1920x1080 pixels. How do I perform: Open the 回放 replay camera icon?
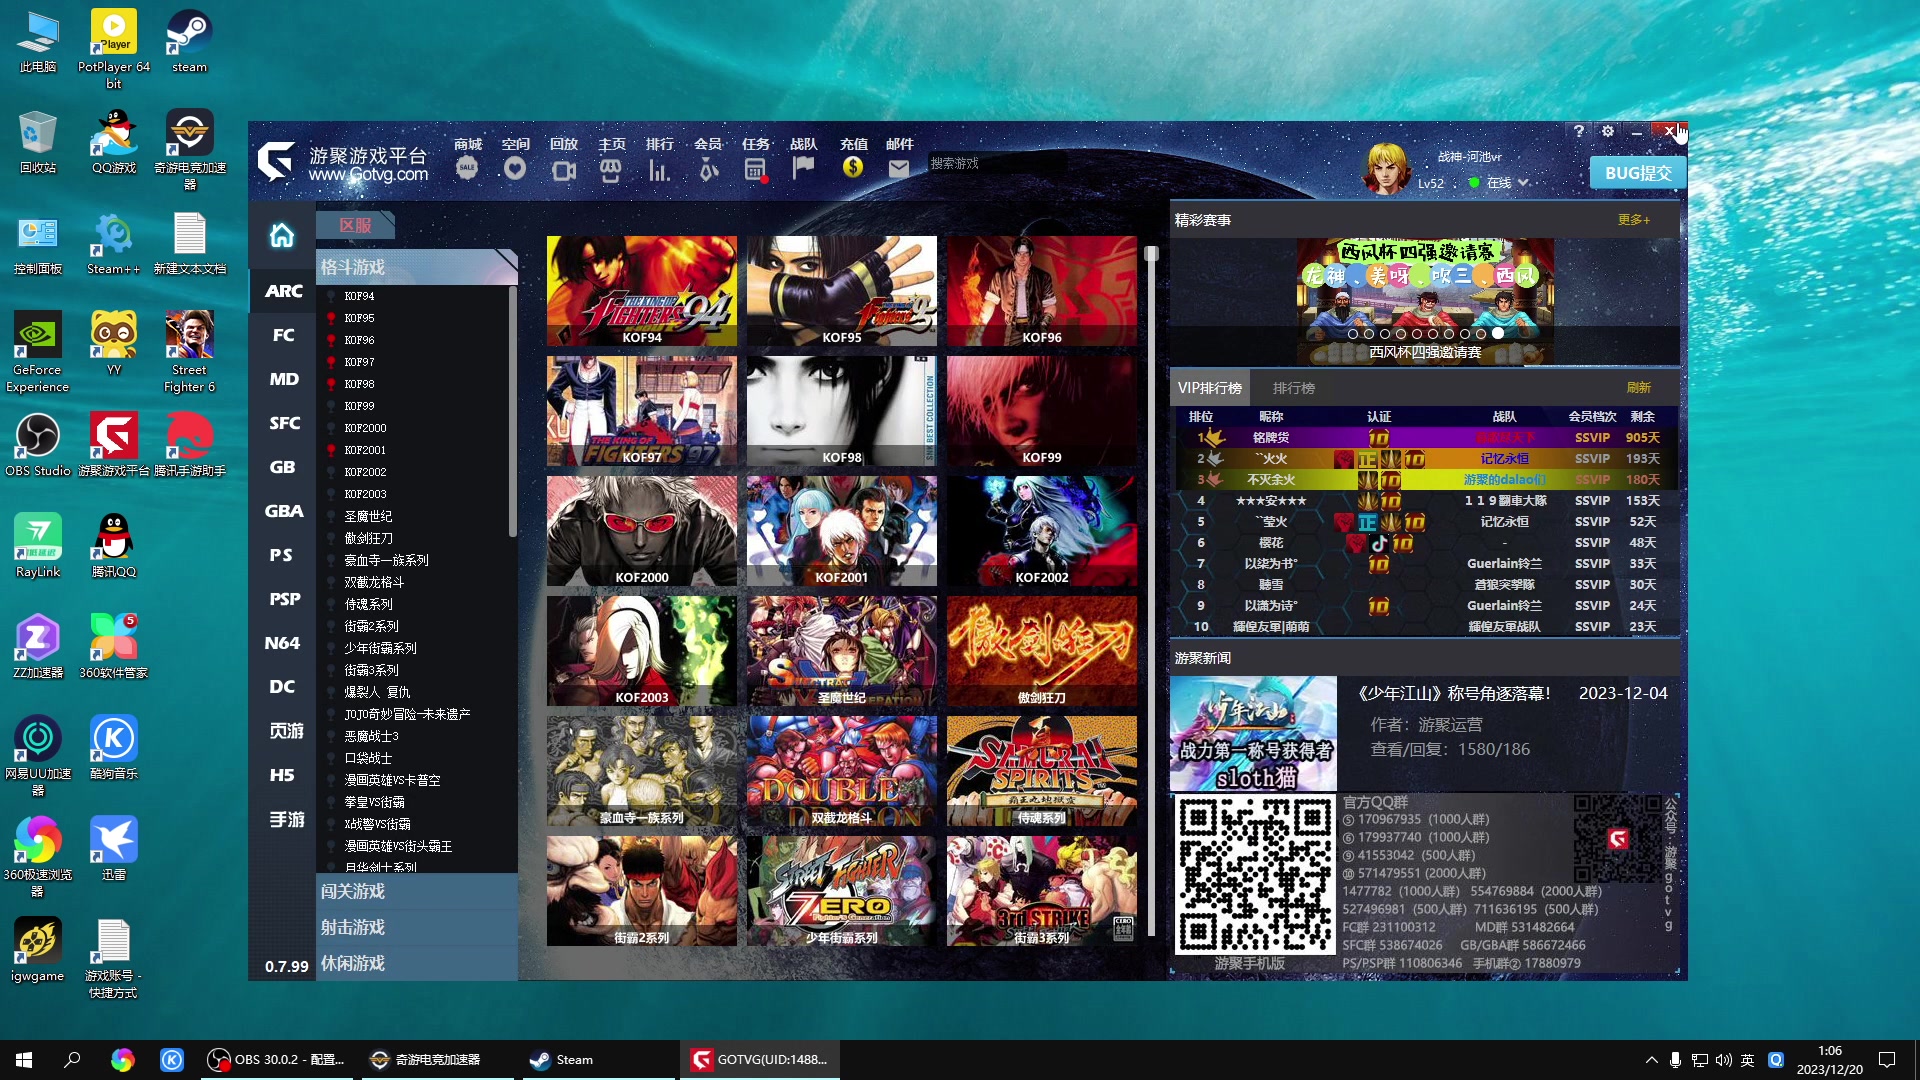[x=563, y=169]
